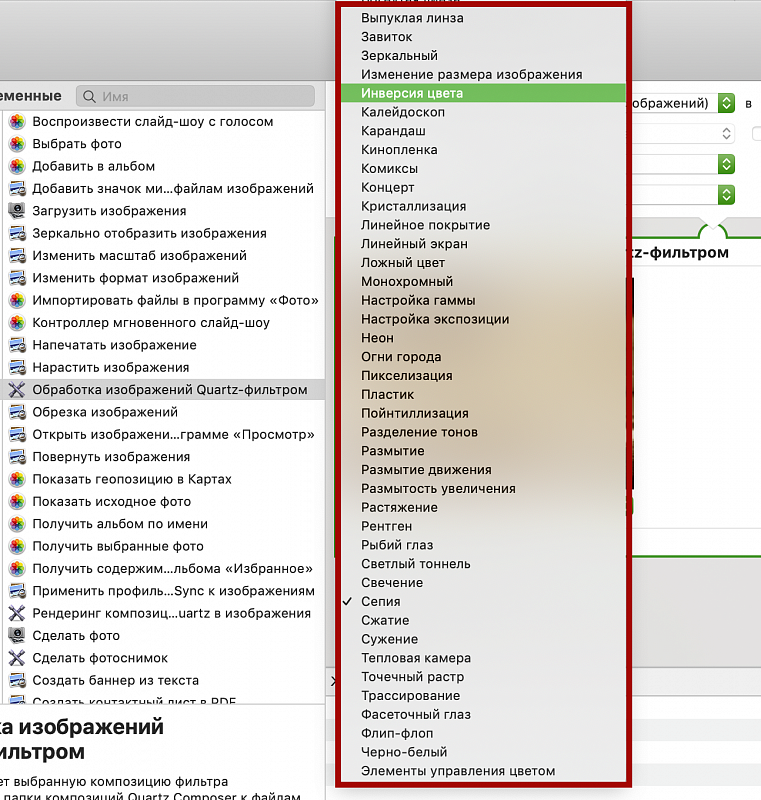Click the Photos icon beside Показать исходное фото
Screen dimensions: 761x800
(x=17, y=502)
